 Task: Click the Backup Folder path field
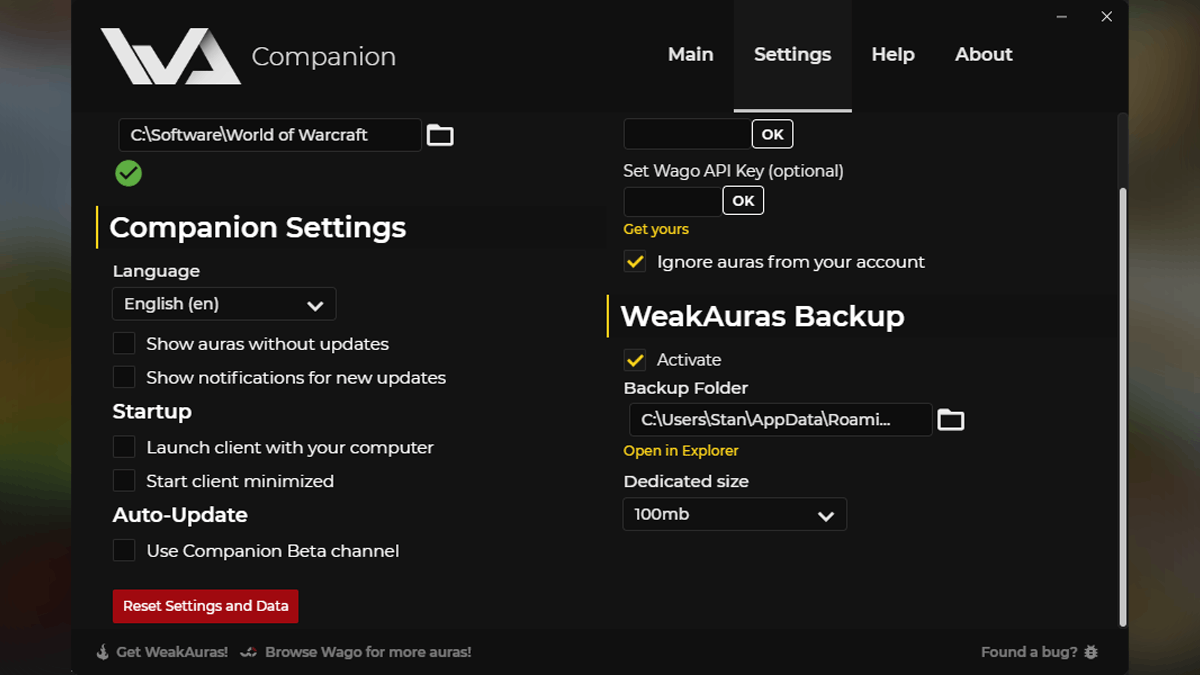[780, 420]
